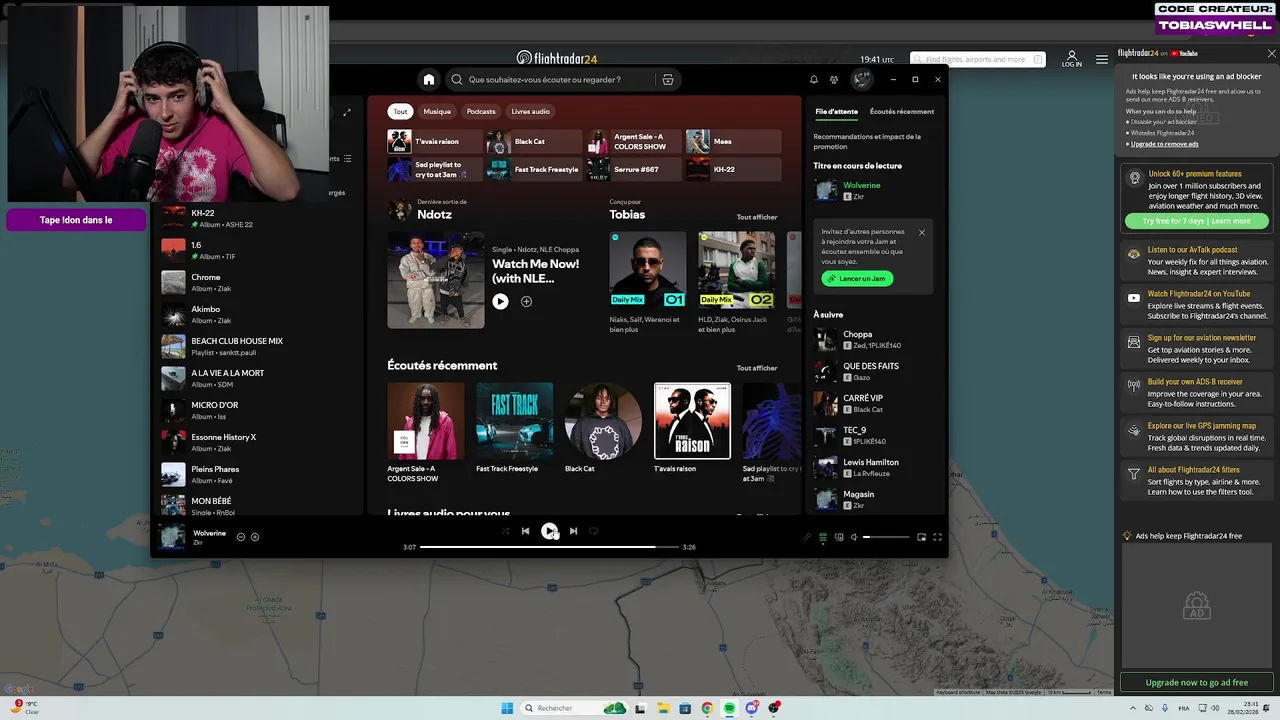
Task: Add Wolverine to liked songs plus icon
Action: (x=255, y=537)
